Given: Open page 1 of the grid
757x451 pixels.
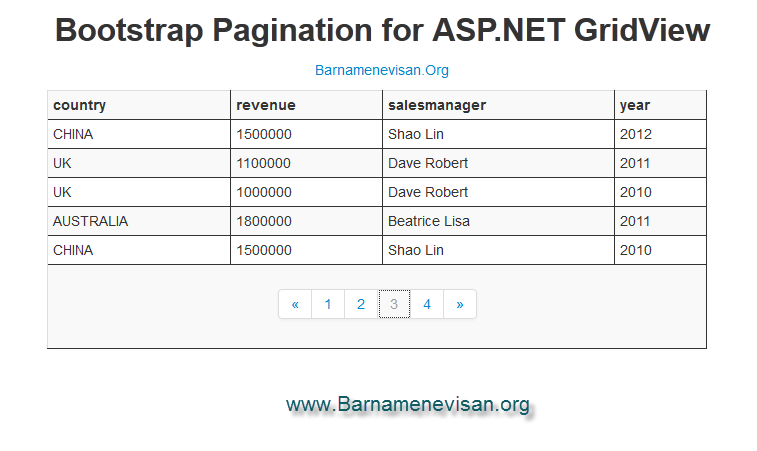Looking at the screenshot, I should [328, 304].
